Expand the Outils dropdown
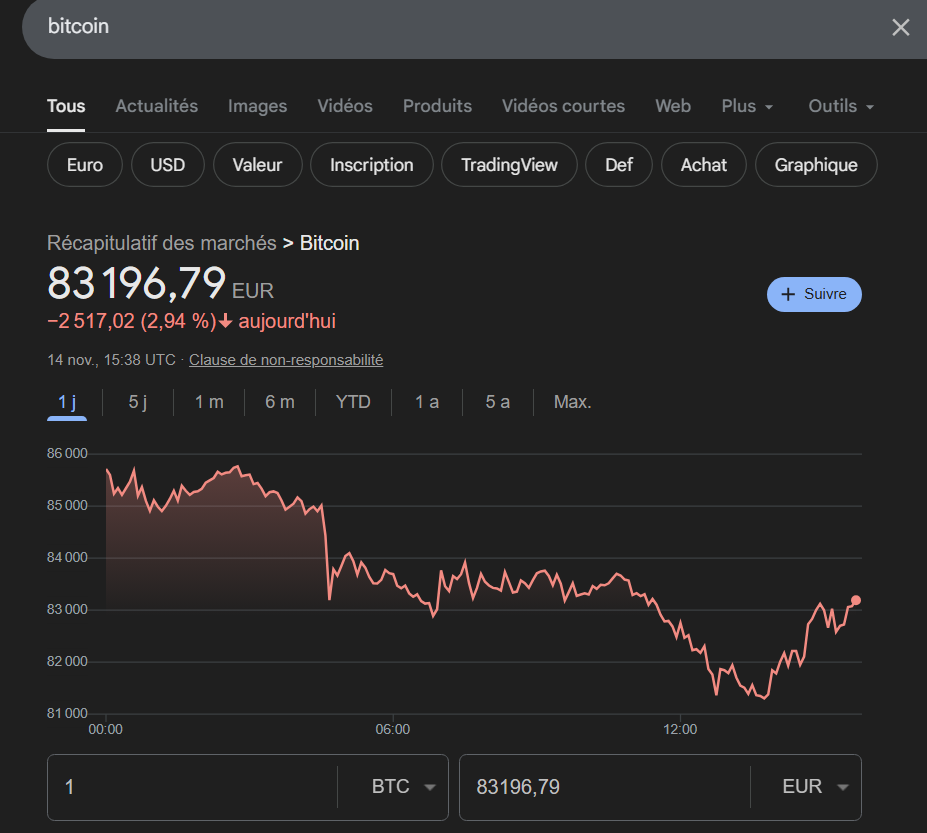This screenshot has height=833, width=927. click(x=841, y=106)
